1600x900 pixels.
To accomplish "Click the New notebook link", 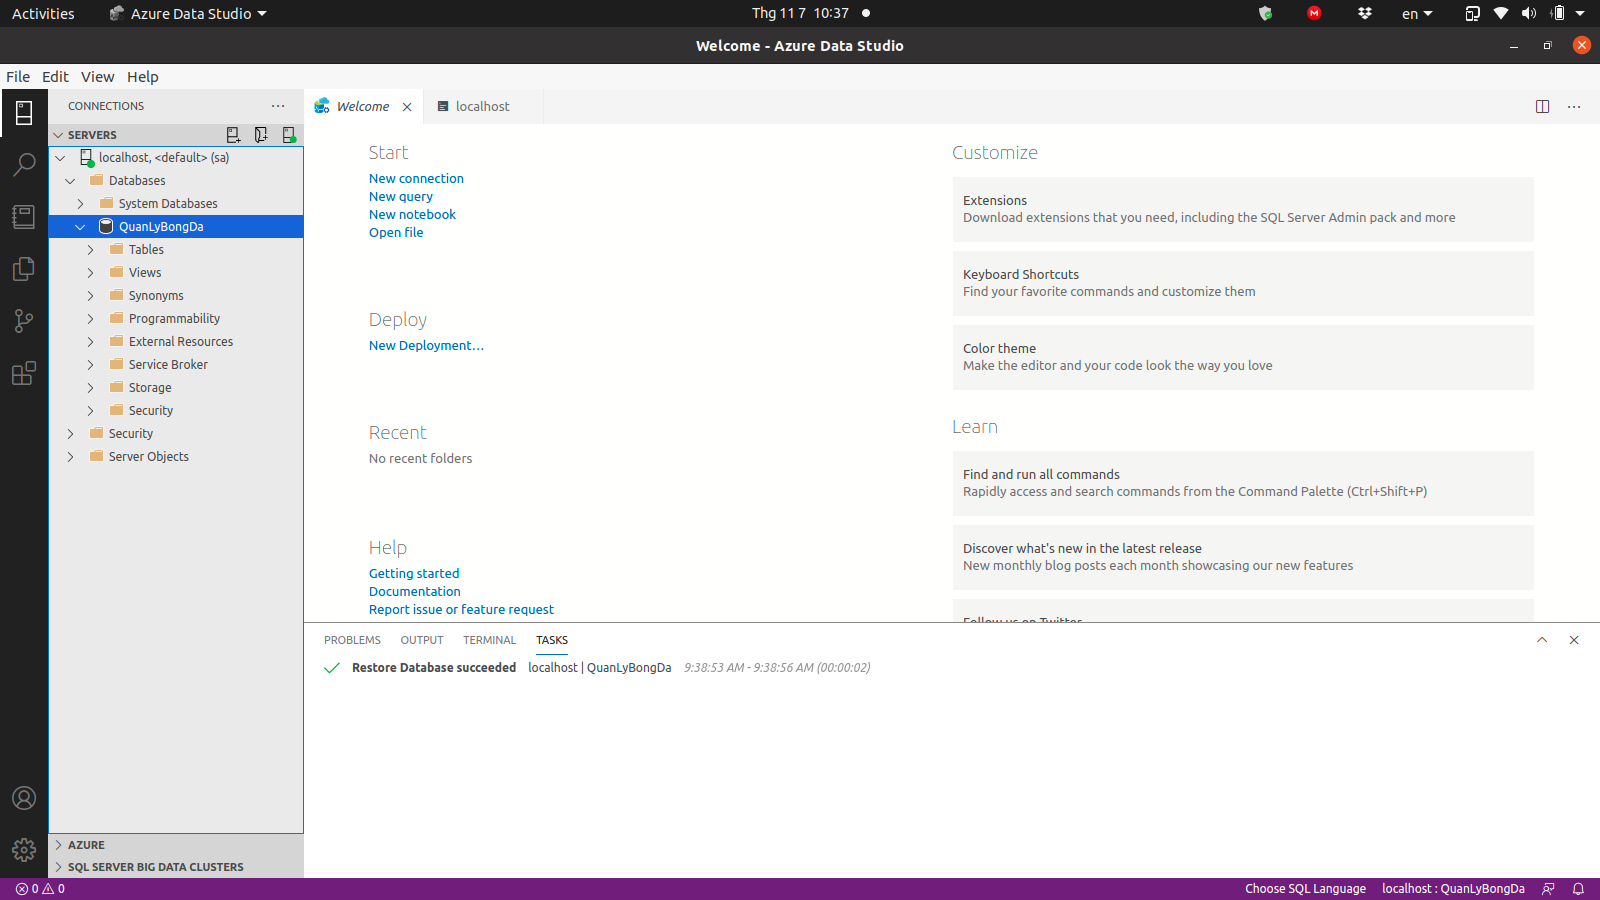I will pyautogui.click(x=412, y=215).
